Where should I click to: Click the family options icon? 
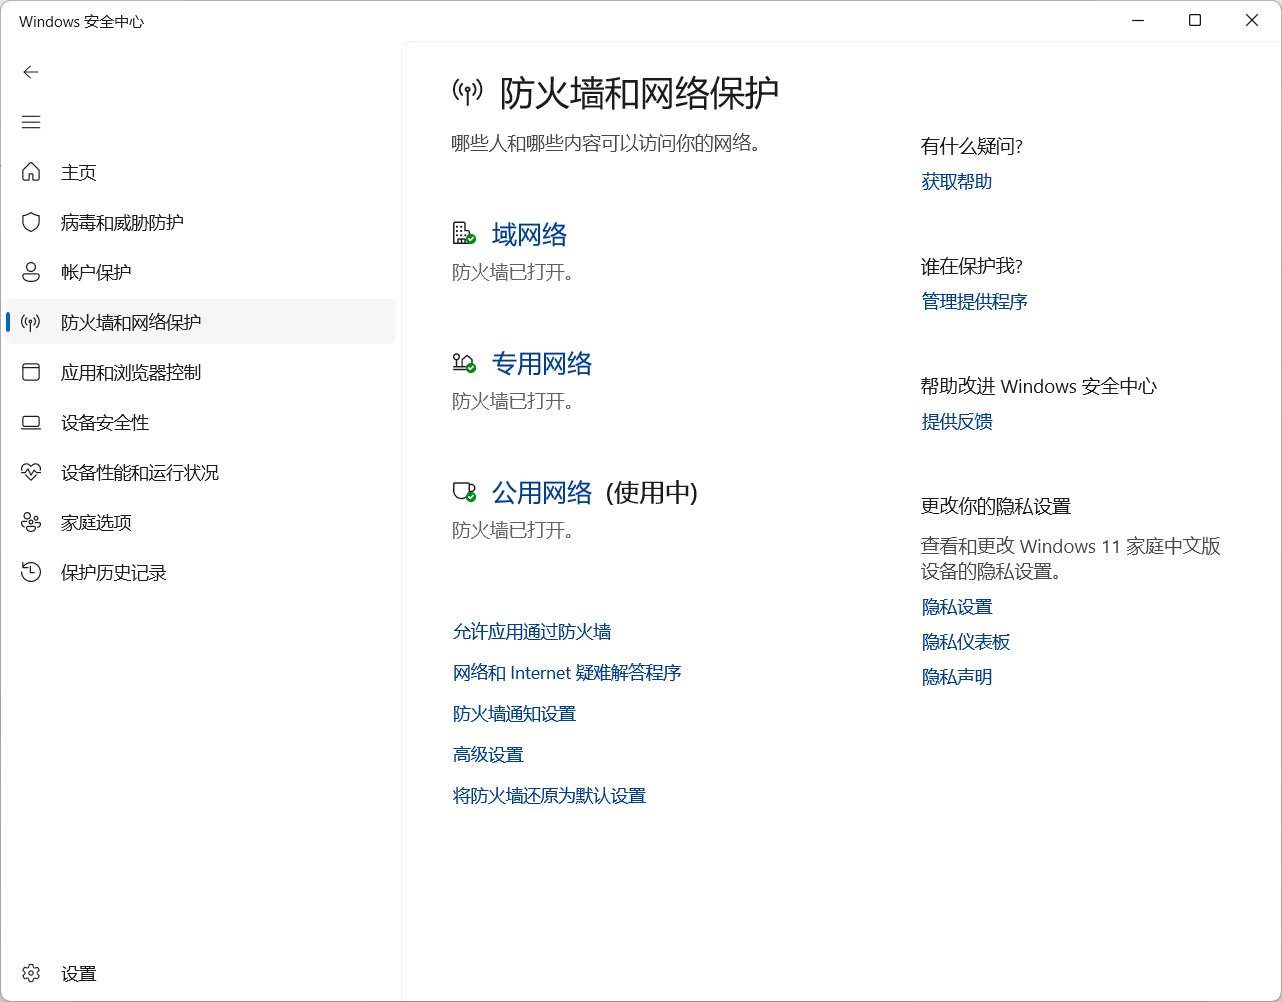[31, 522]
